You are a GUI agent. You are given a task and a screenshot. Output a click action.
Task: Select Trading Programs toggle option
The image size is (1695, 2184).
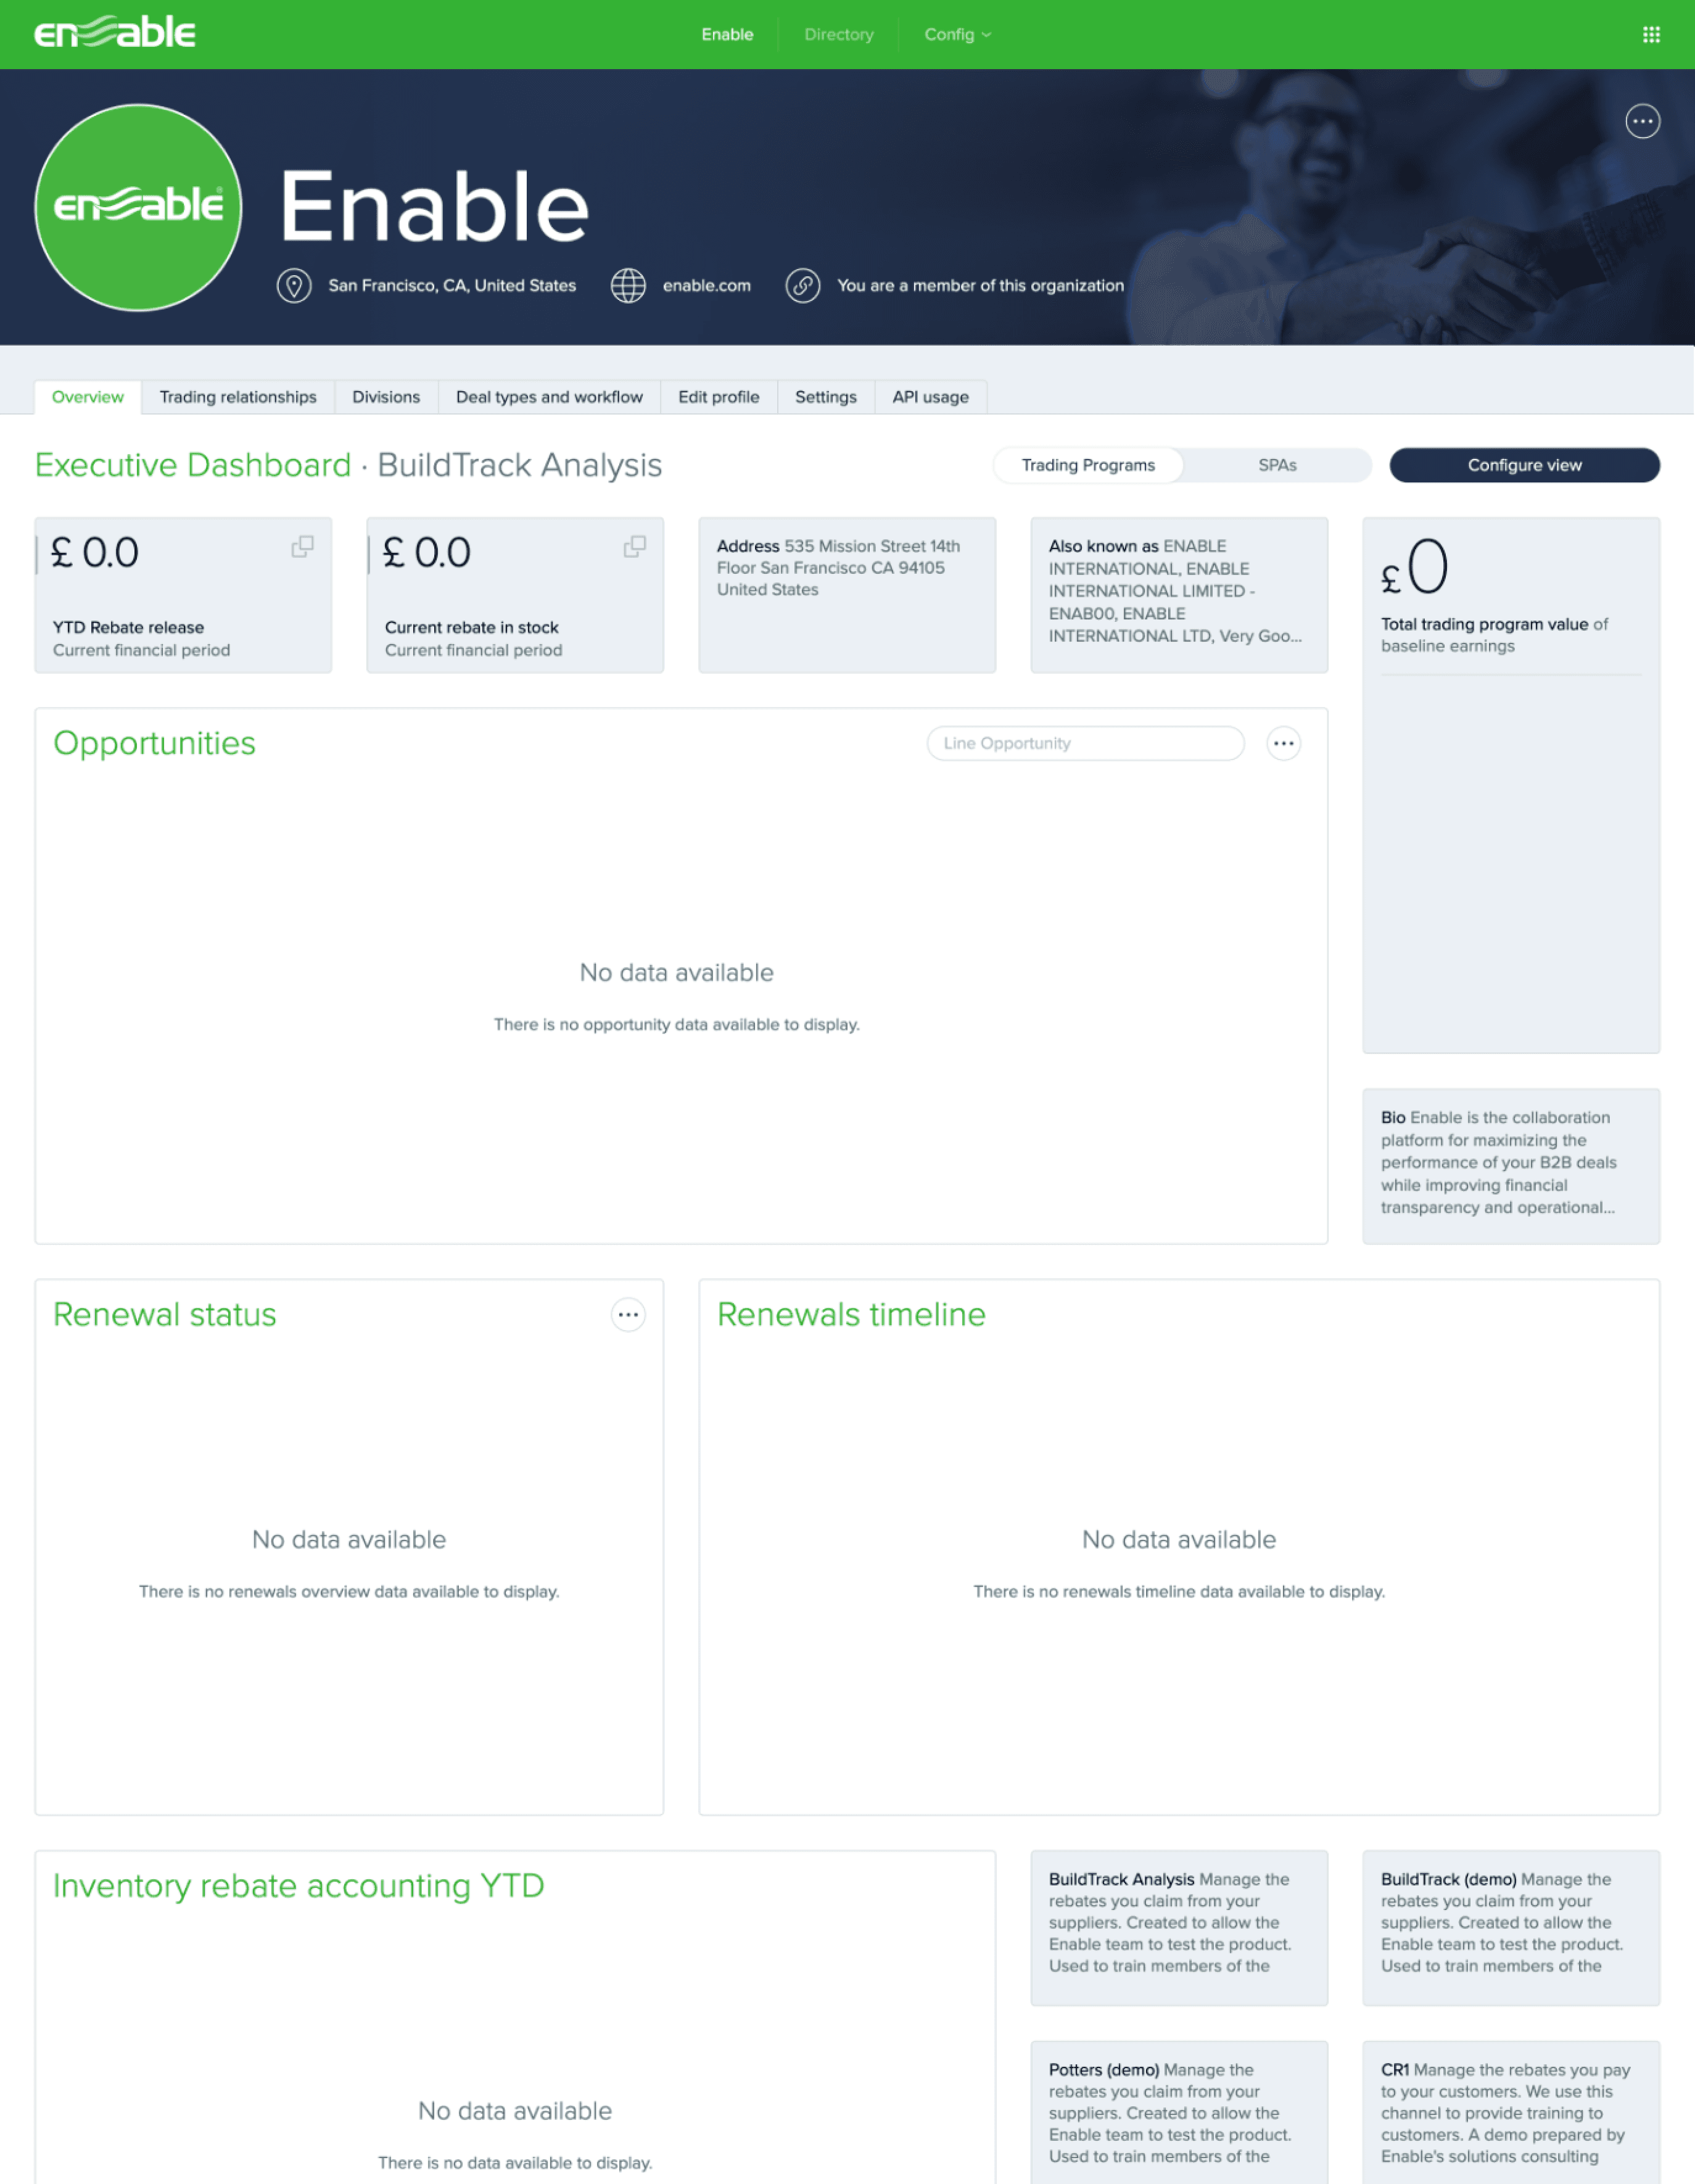click(x=1088, y=466)
